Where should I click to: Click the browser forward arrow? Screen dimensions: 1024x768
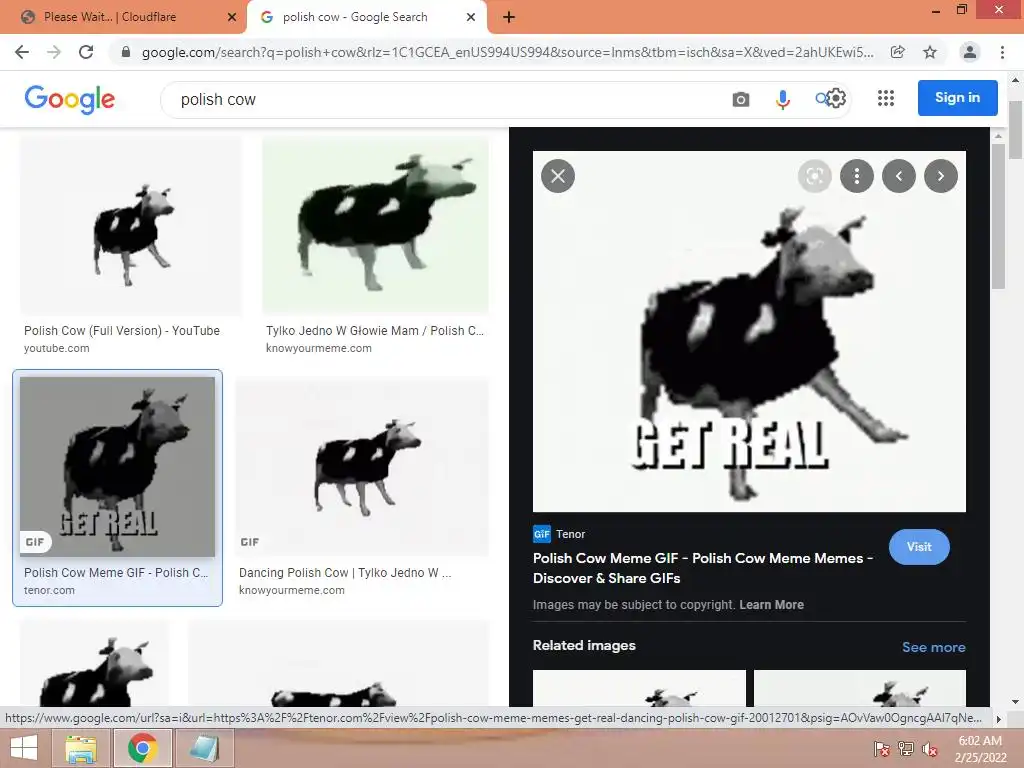click(x=54, y=52)
